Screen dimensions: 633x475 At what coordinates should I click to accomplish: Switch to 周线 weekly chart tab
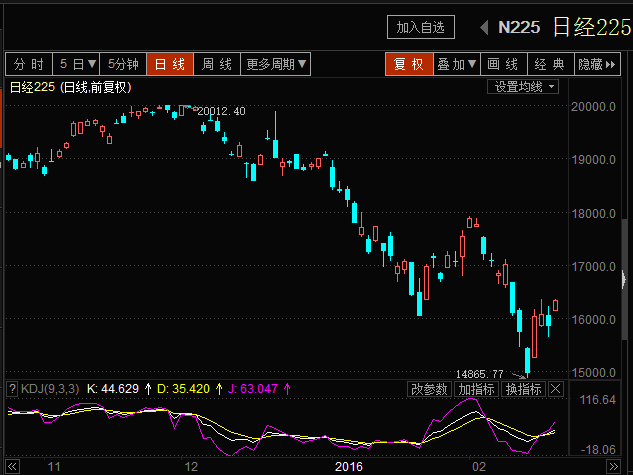(217, 64)
